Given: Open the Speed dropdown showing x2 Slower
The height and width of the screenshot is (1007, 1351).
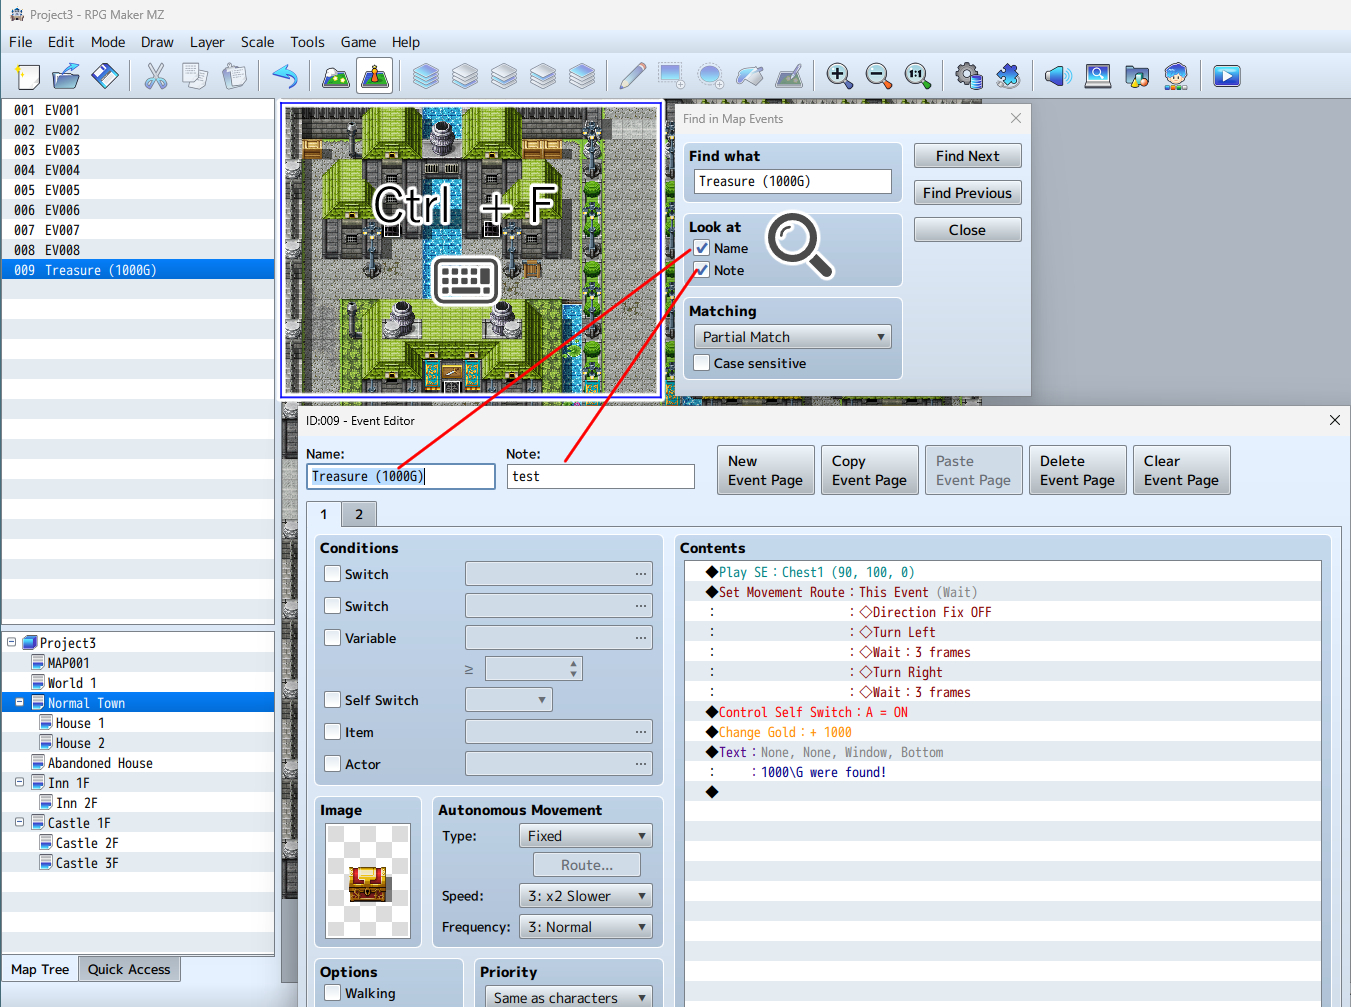Looking at the screenshot, I should 585,896.
